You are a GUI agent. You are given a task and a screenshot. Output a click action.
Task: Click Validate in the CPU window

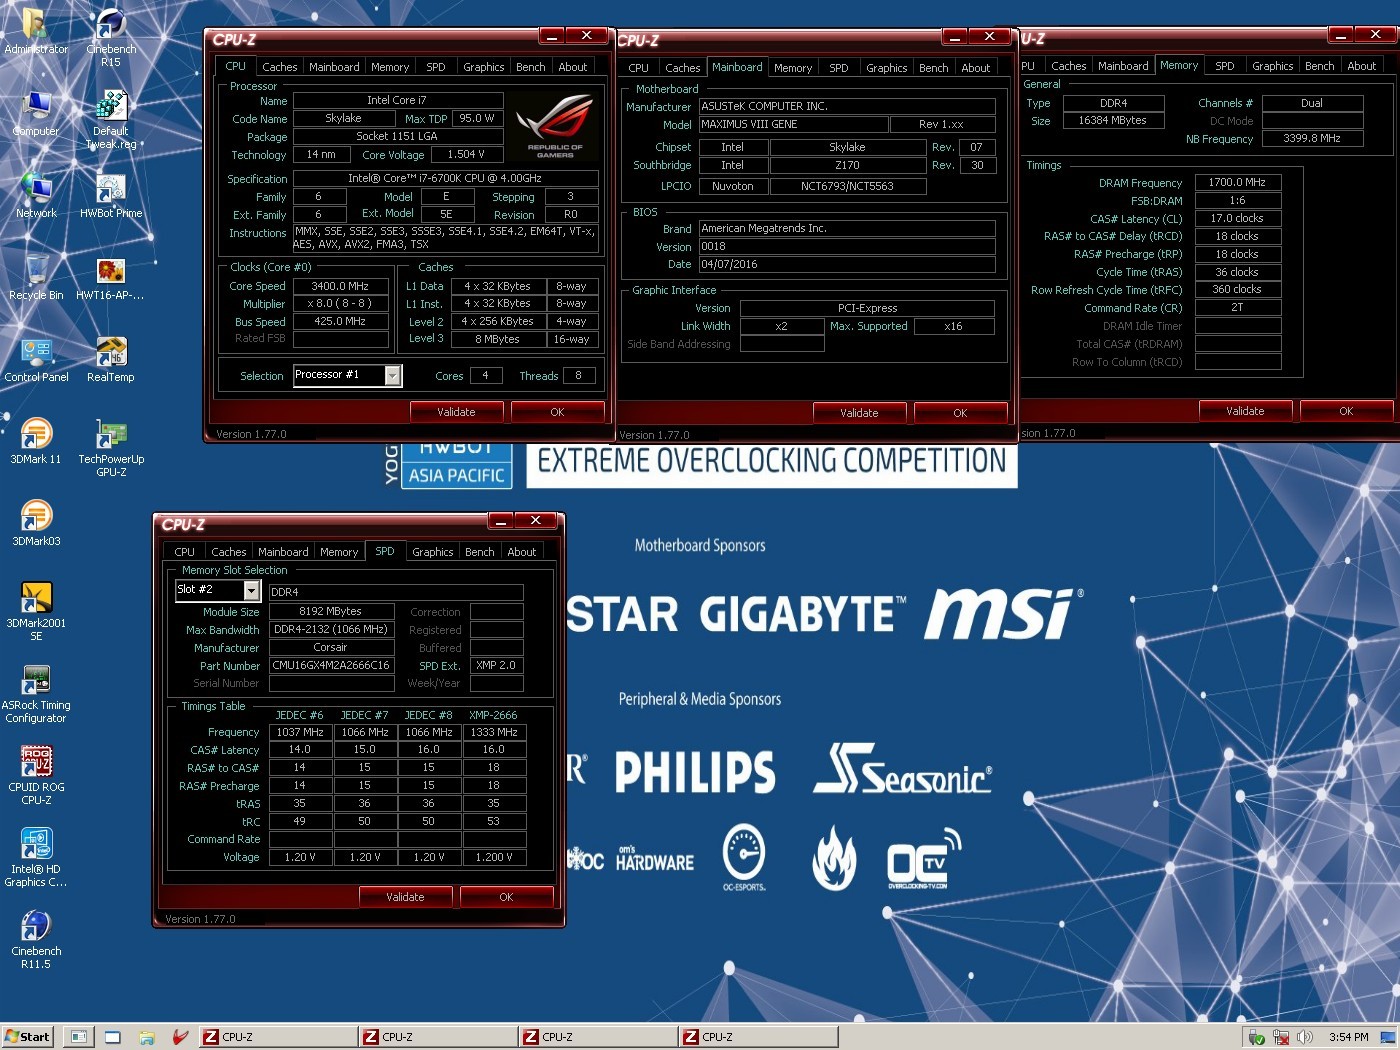coord(456,412)
